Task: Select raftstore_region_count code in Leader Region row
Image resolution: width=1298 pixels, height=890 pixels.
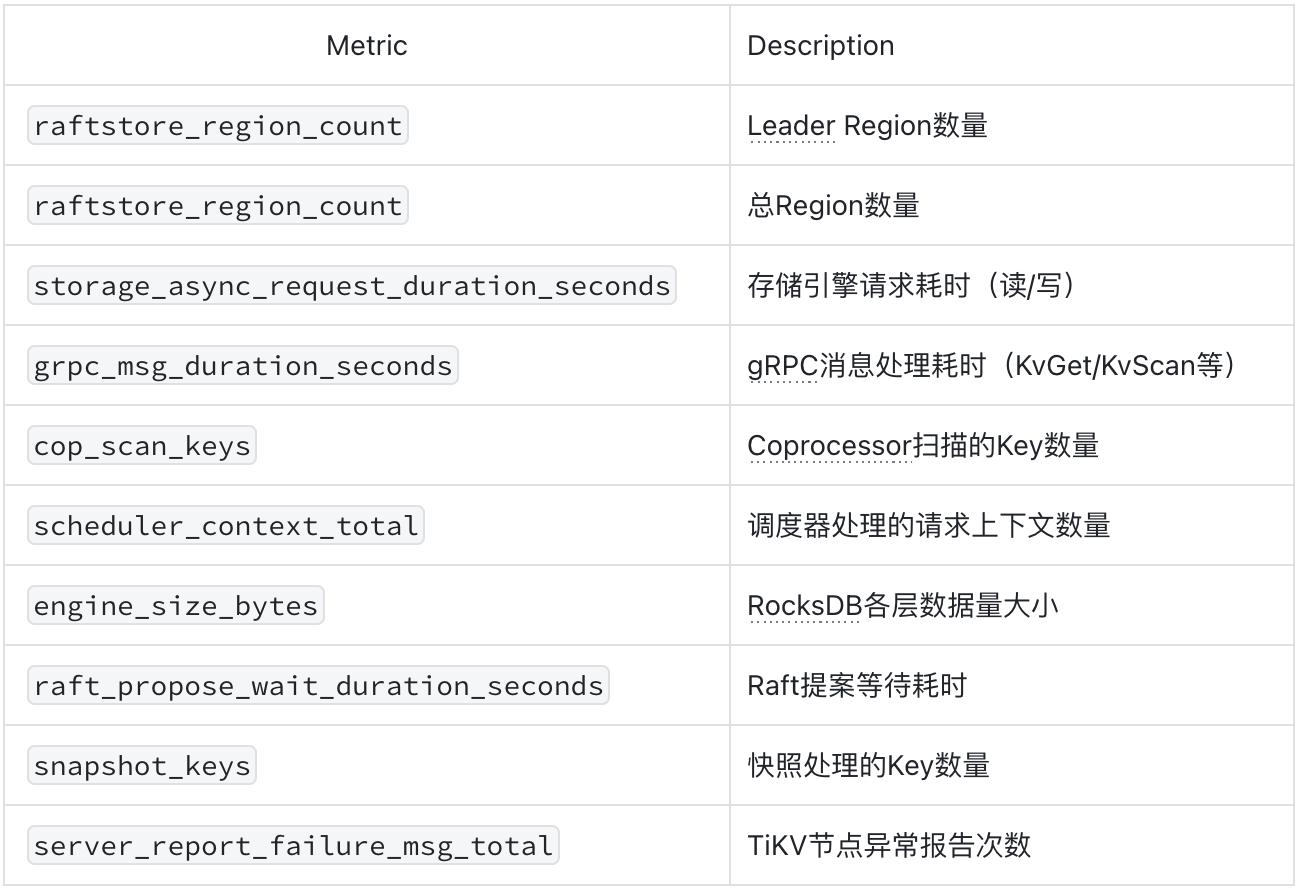Action: (218, 125)
